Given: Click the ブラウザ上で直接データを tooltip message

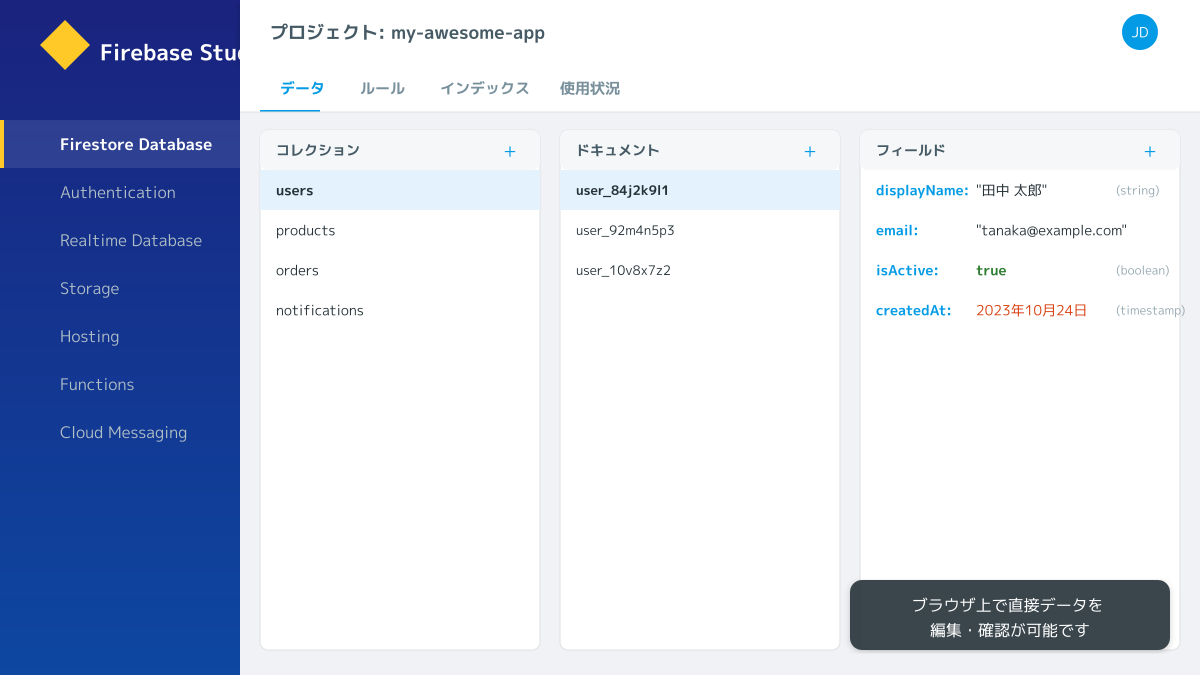Looking at the screenshot, I should [1010, 615].
